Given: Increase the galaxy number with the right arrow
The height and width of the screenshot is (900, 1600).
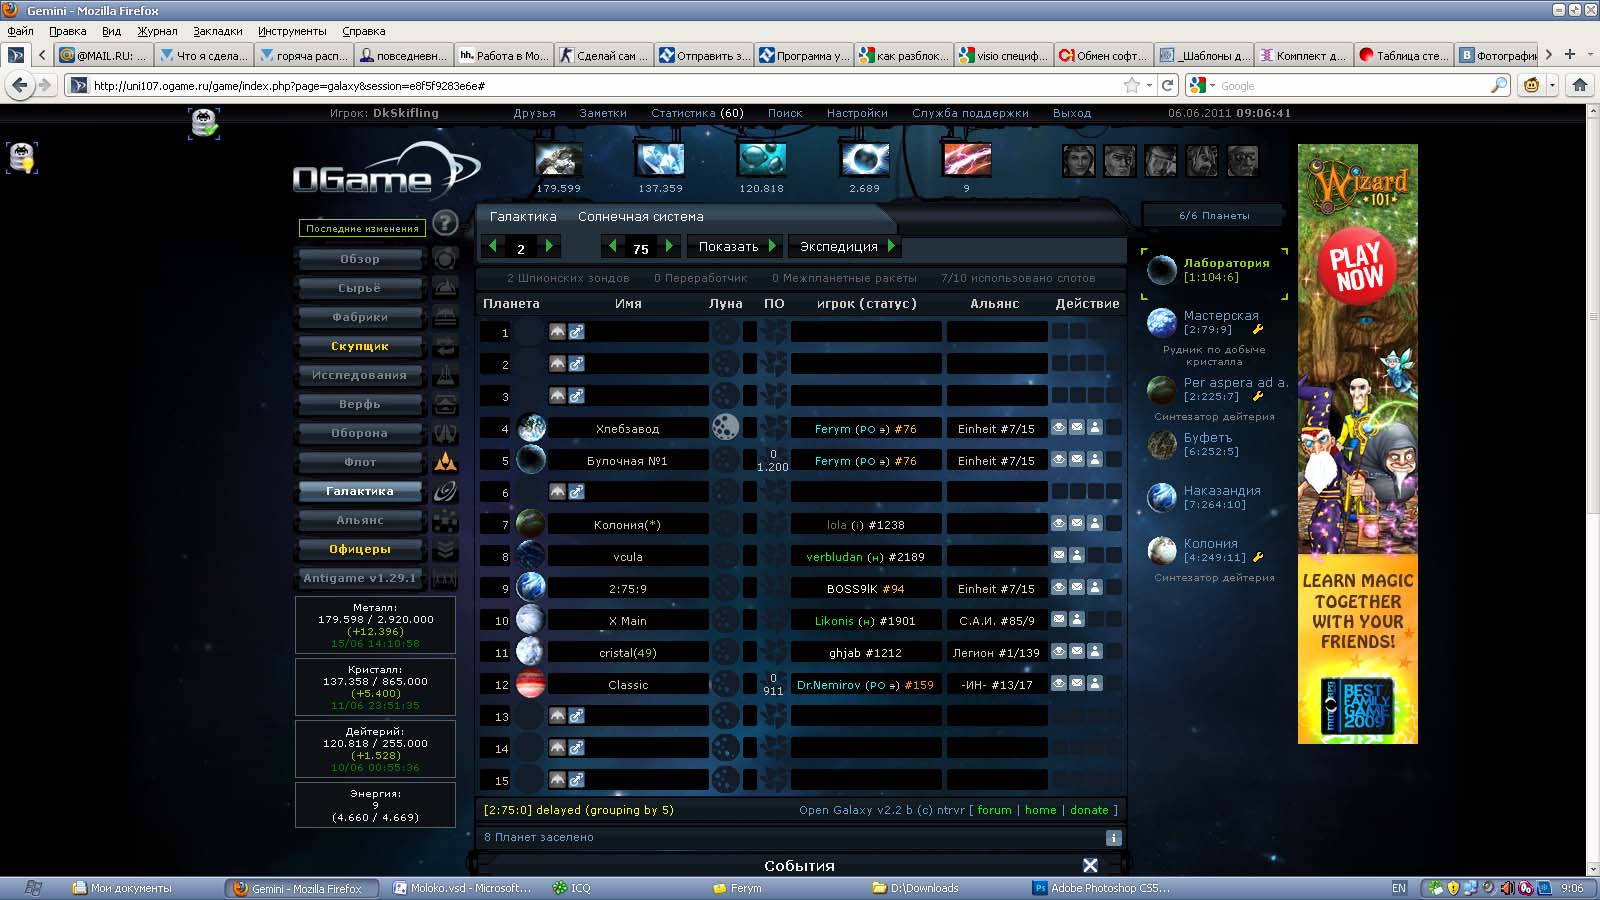Looking at the screenshot, I should pyautogui.click(x=549, y=246).
